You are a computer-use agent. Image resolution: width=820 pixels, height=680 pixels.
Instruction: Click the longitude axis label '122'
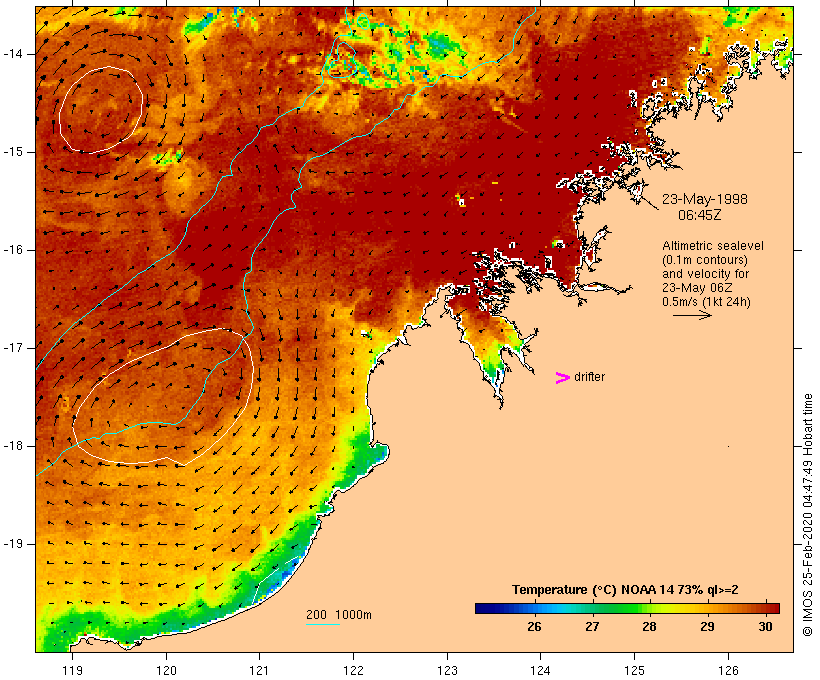point(354,670)
